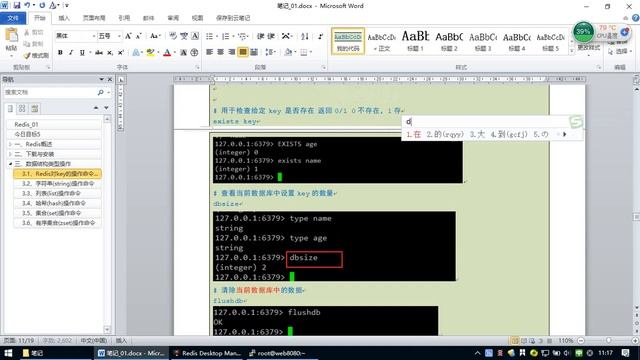Toggle italic formatting
The image size is (640, 360).
click(x=71, y=52)
